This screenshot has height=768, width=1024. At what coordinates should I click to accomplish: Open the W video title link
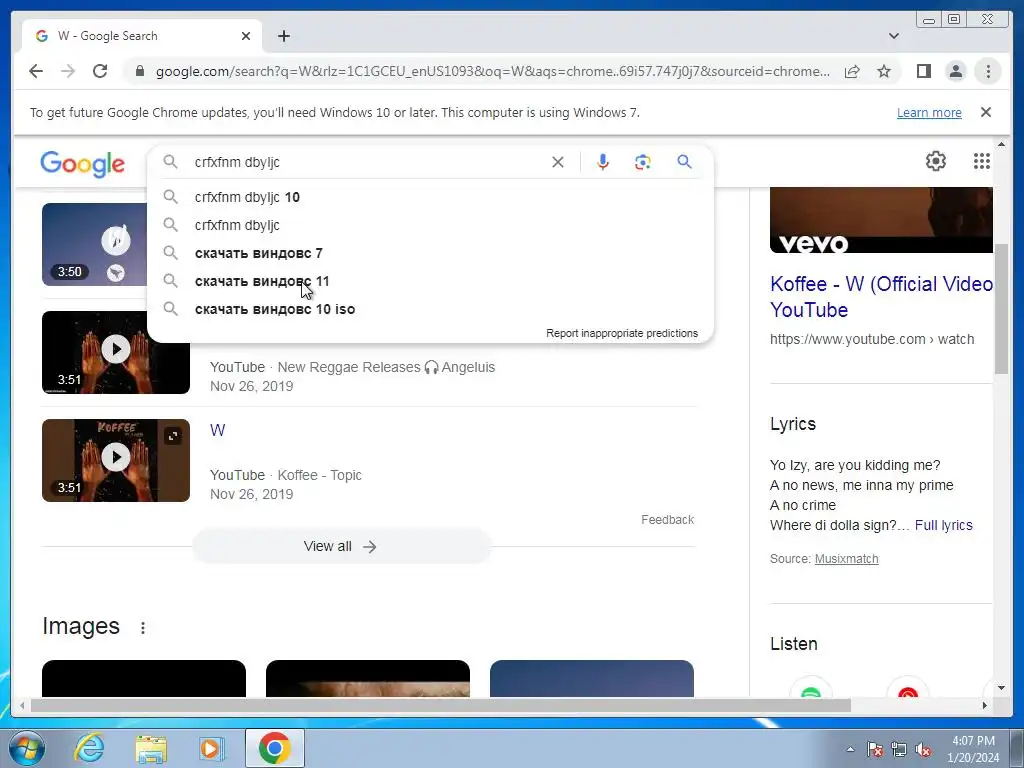(217, 430)
